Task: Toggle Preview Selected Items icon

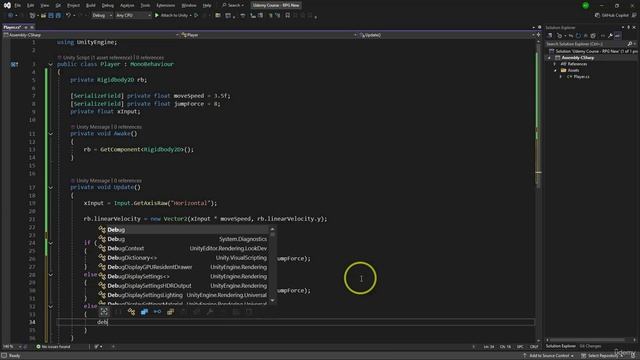Action: click(618, 36)
